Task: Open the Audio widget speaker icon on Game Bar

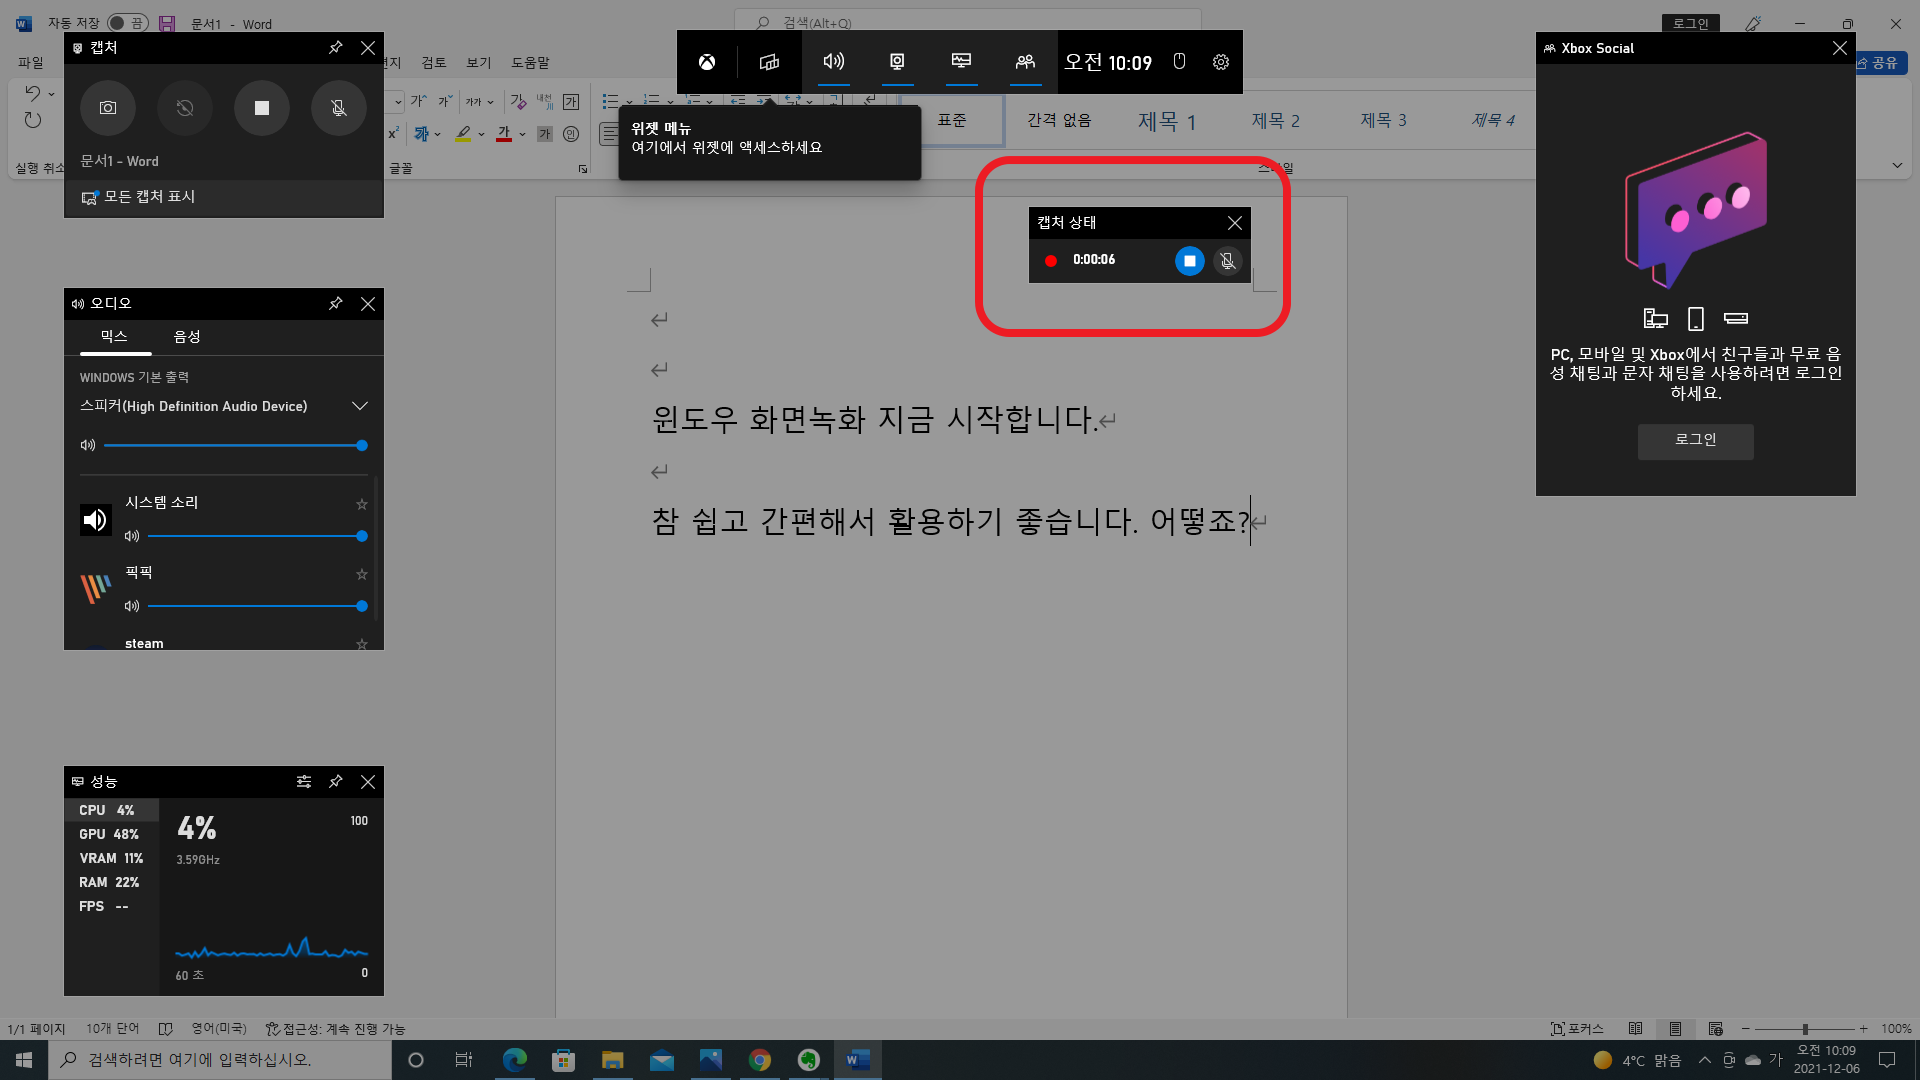Action: pos(833,62)
